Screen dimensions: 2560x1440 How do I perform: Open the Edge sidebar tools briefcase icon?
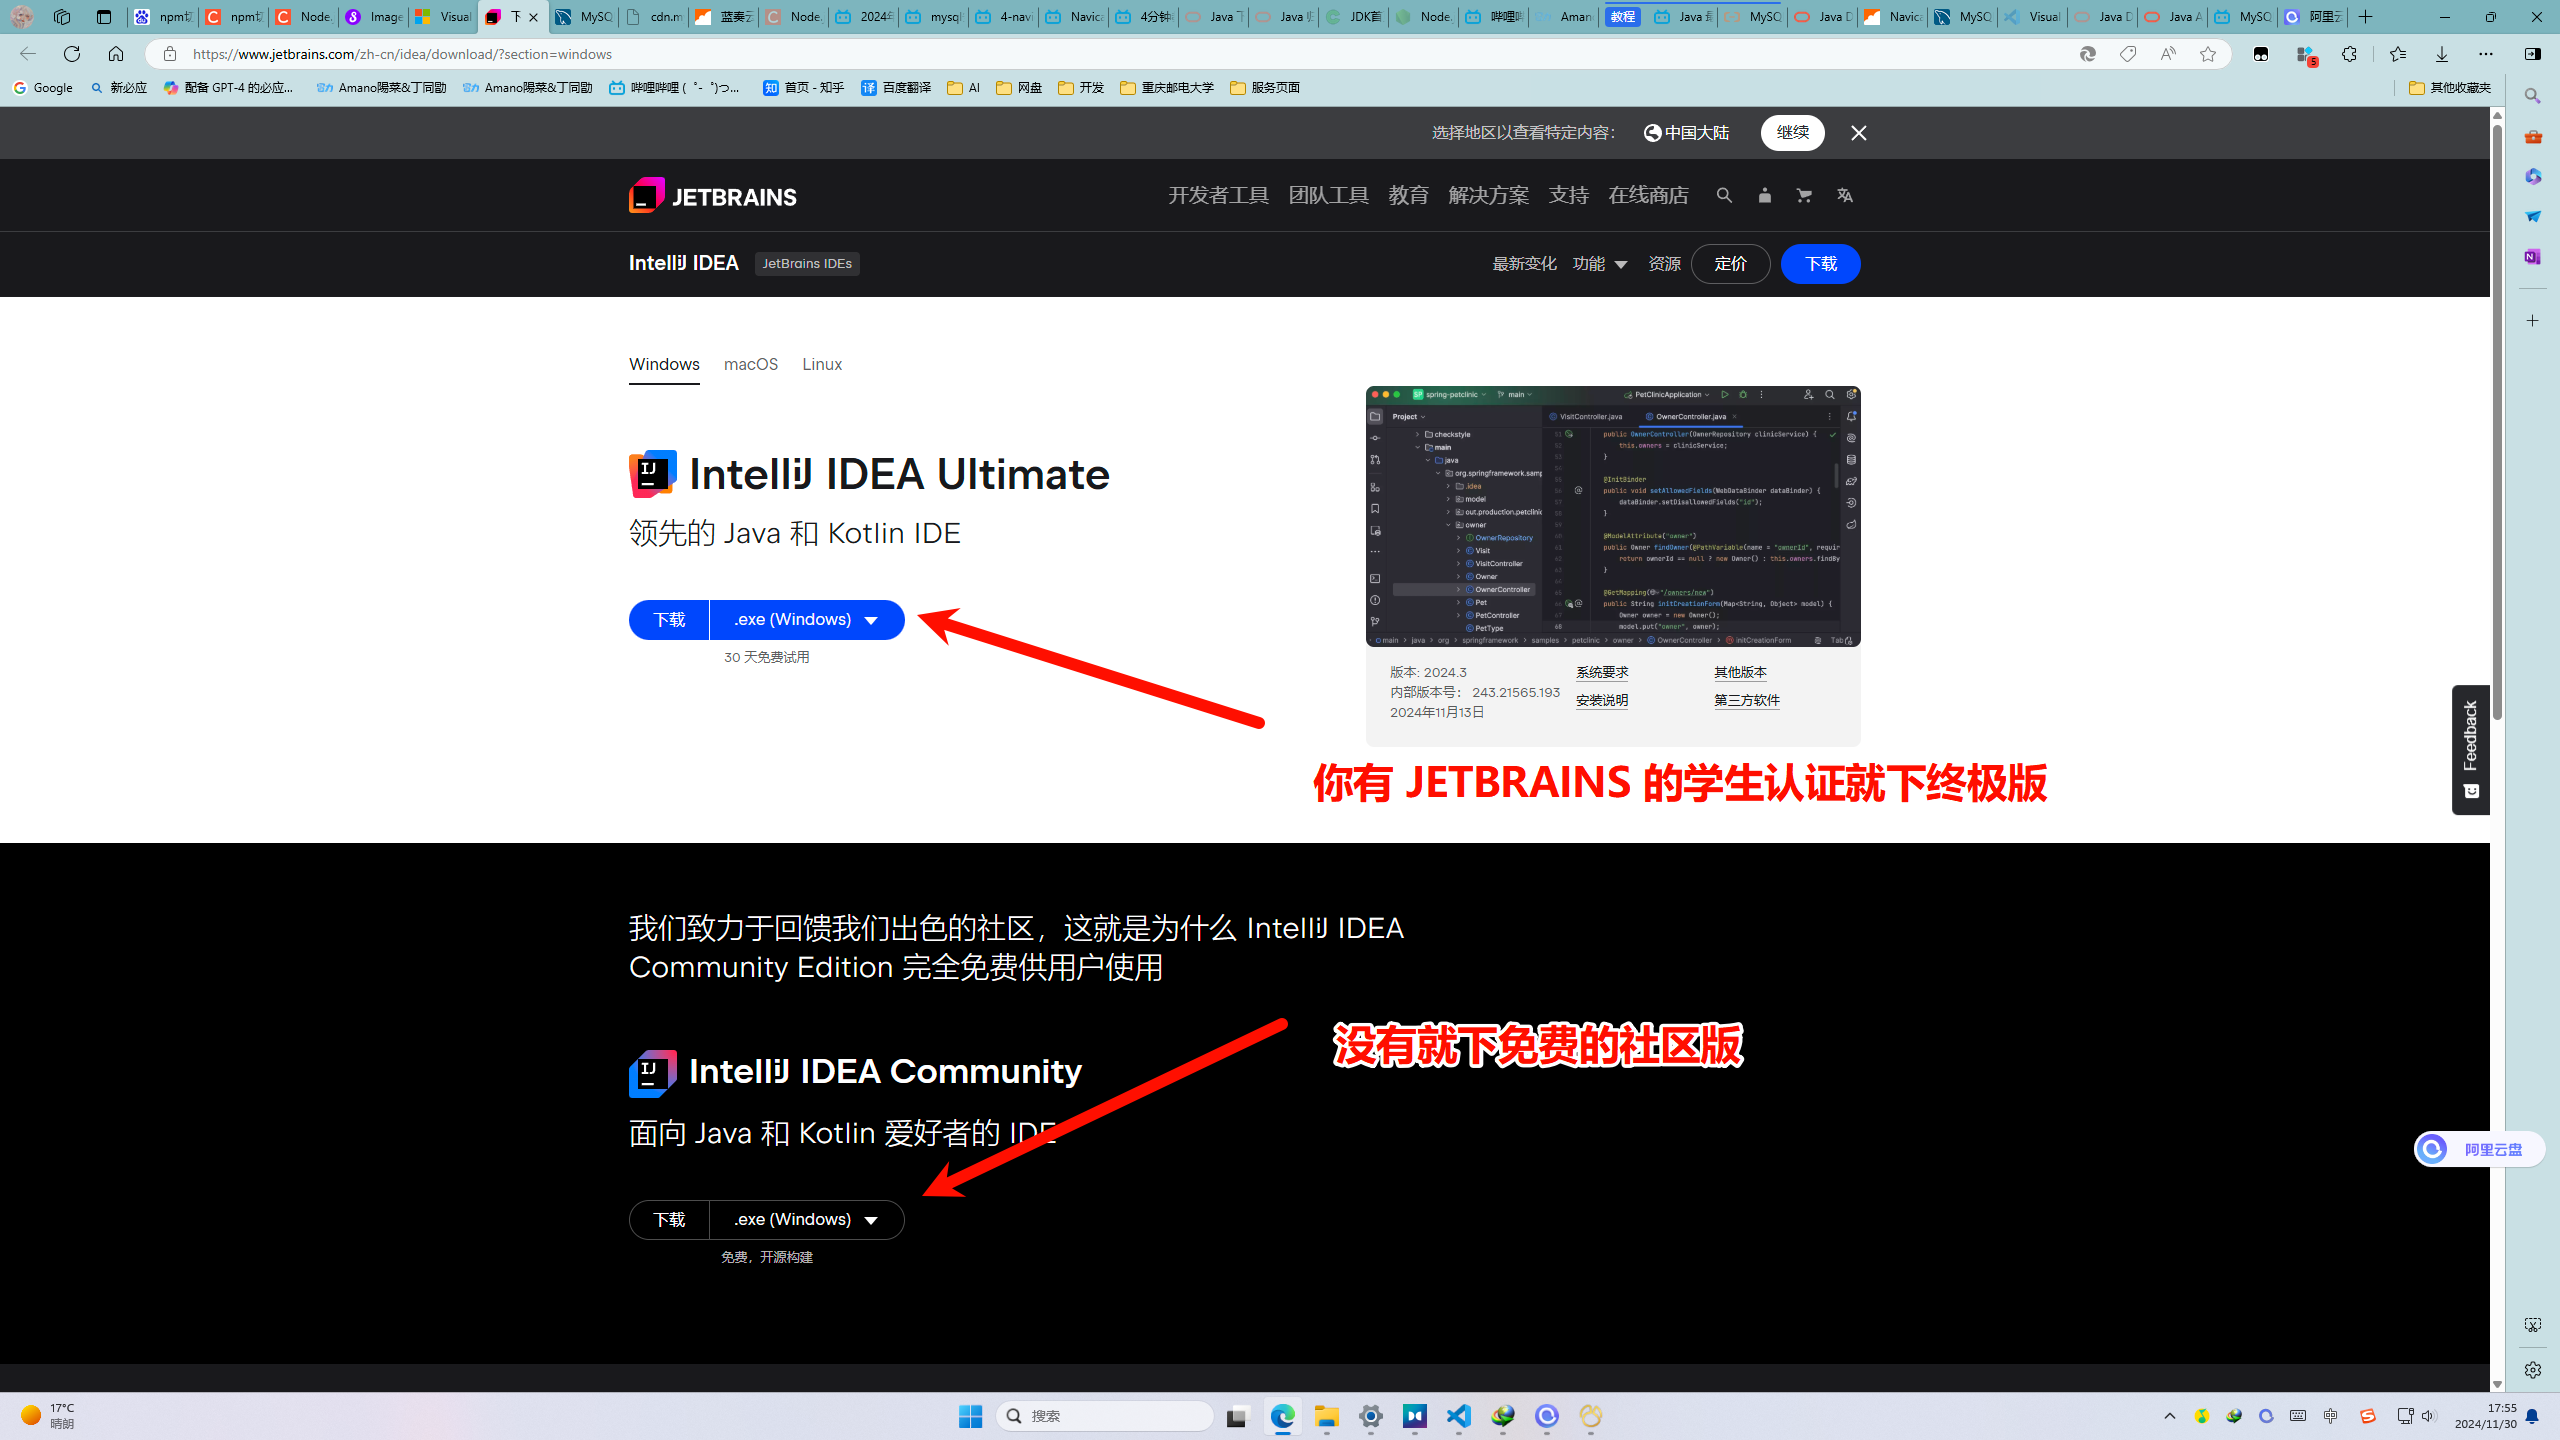coord(2532,136)
